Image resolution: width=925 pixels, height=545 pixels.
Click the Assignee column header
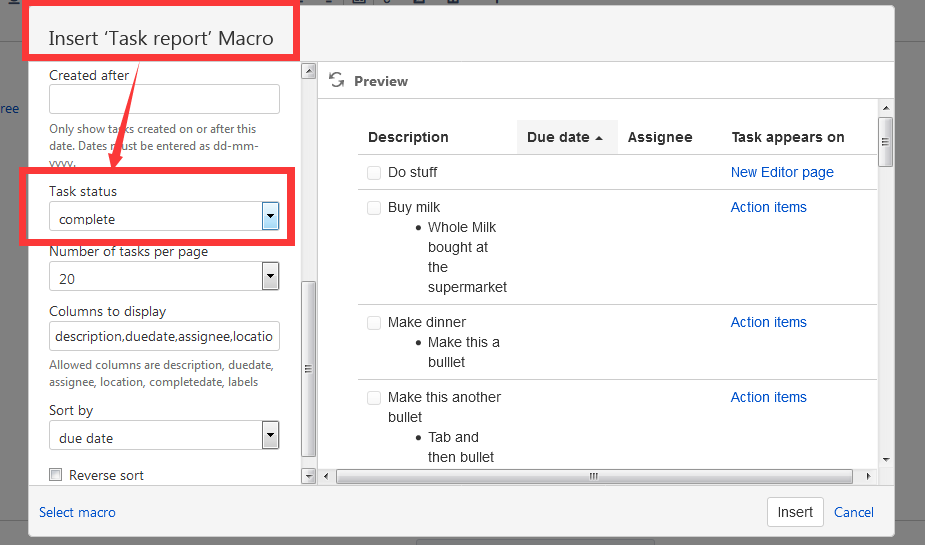(x=660, y=137)
